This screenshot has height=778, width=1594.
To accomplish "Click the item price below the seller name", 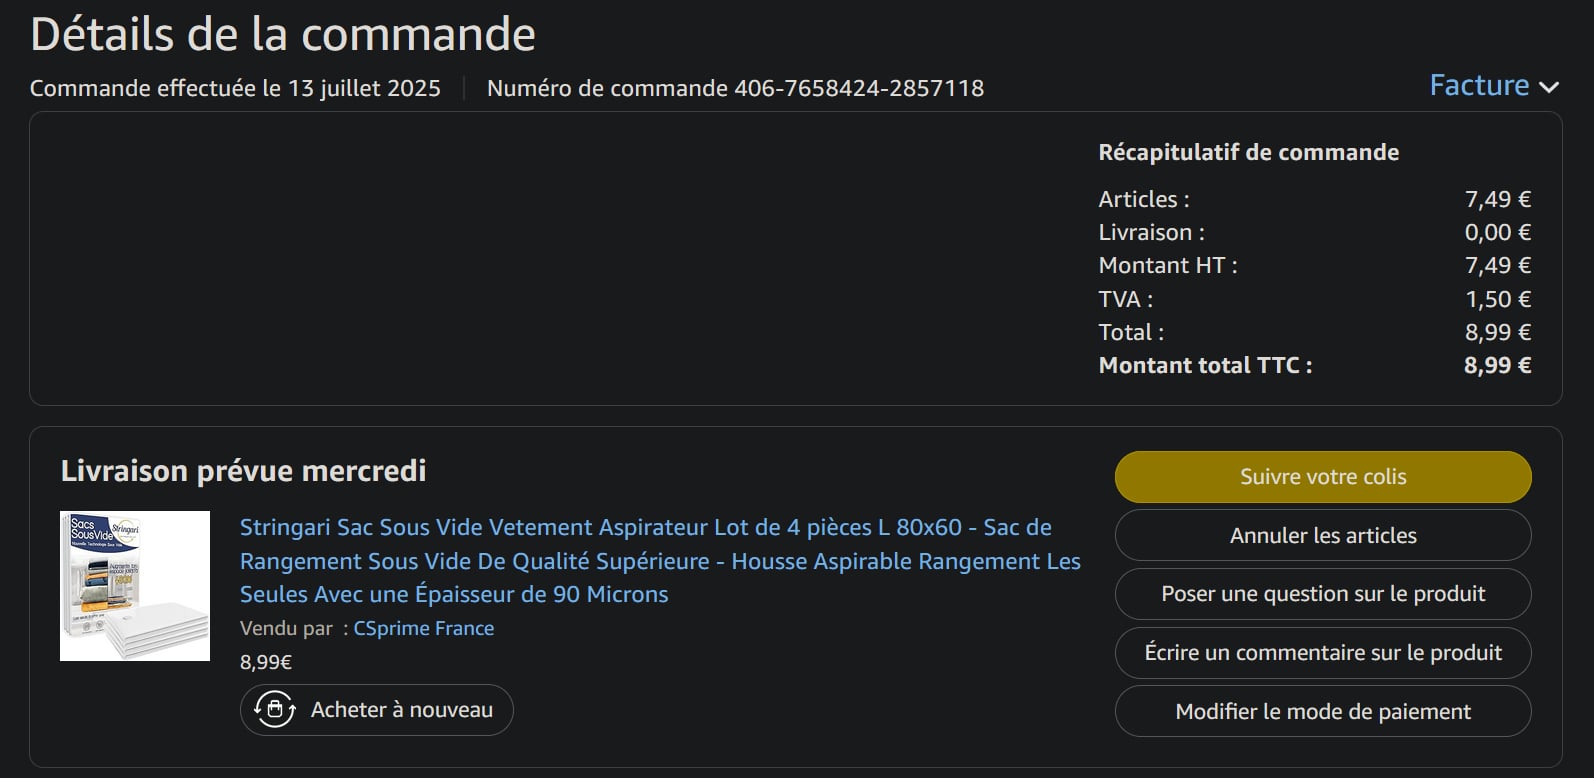I will pyautogui.click(x=266, y=662).
